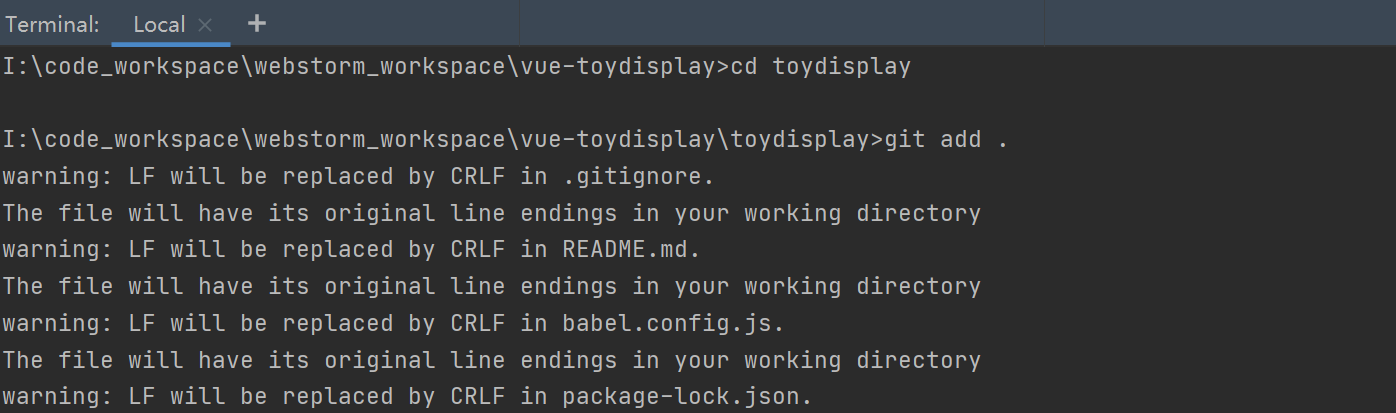Click the second prompt path ending in \toydisplay>
This screenshot has width=1396, height=413.
(x=443, y=140)
